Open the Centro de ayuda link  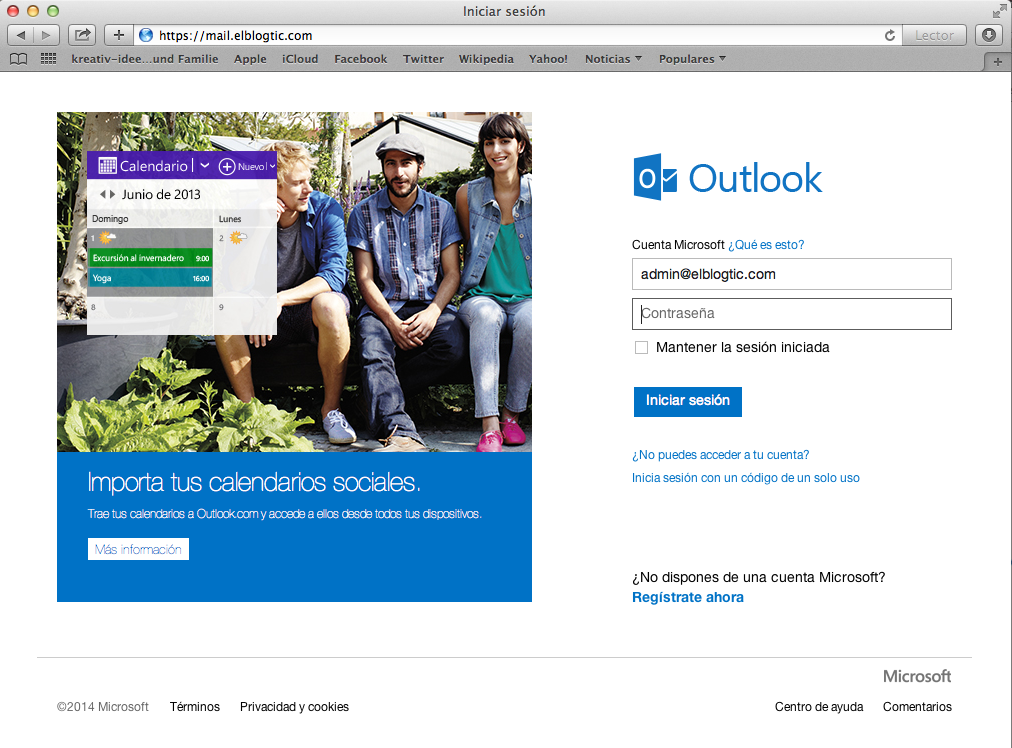pyautogui.click(x=819, y=707)
